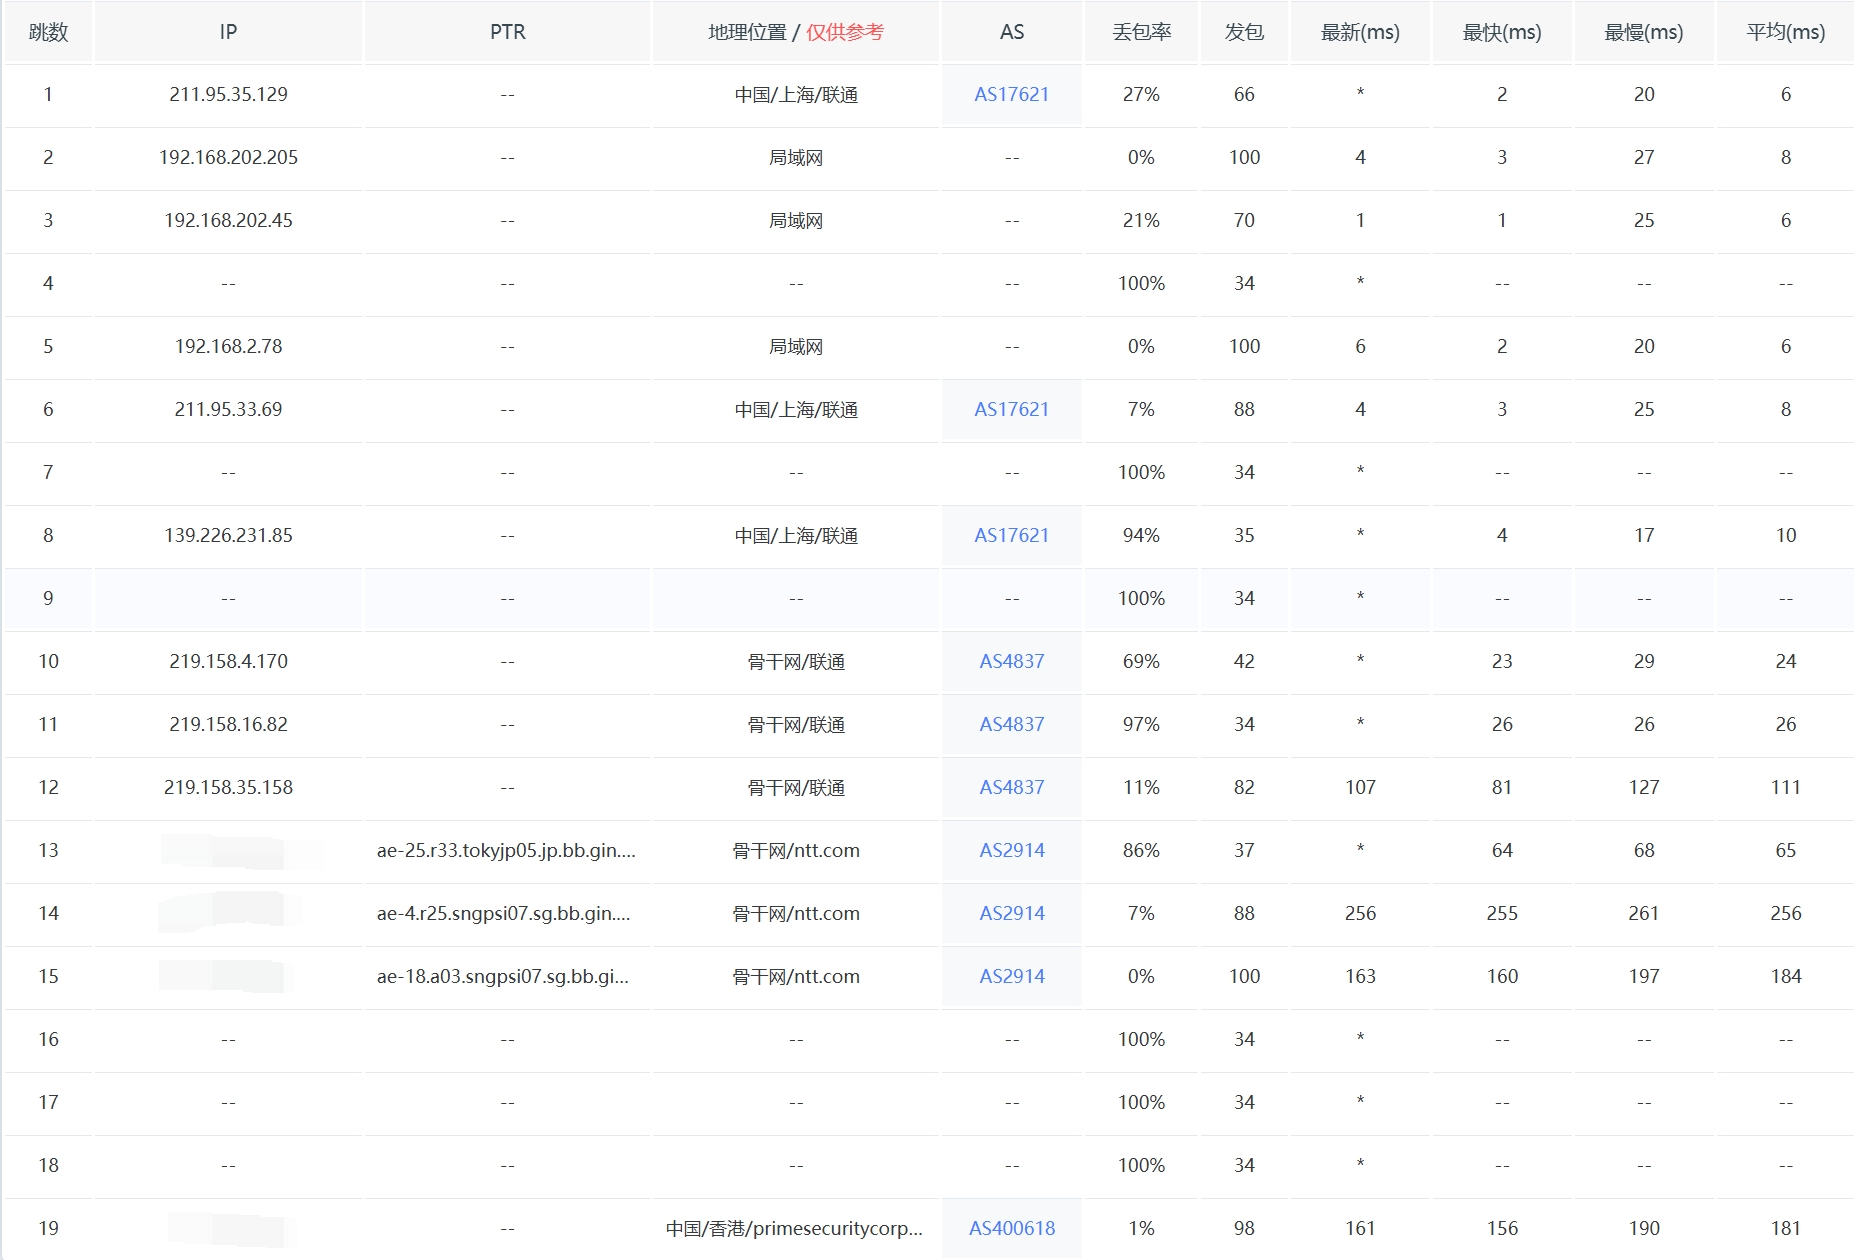Click the IP column header
Image resolution: width=1854 pixels, height=1260 pixels.
click(228, 32)
